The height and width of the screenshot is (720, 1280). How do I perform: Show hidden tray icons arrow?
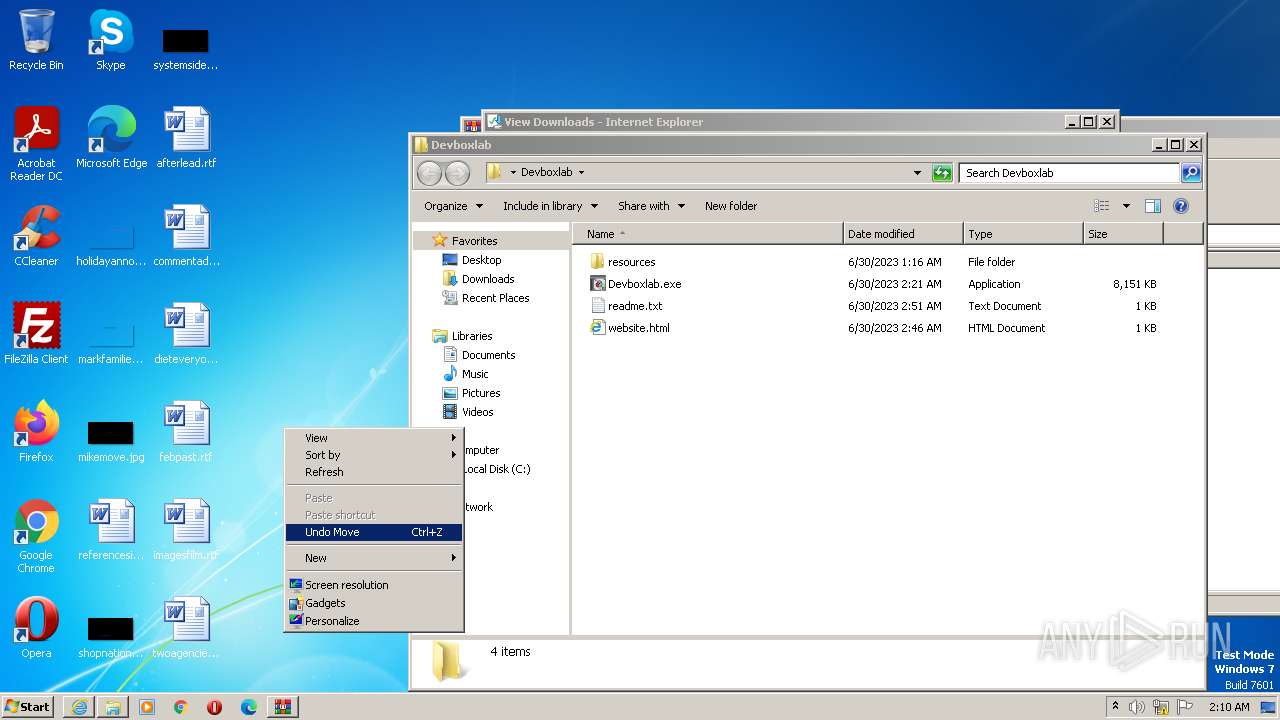pos(1115,707)
